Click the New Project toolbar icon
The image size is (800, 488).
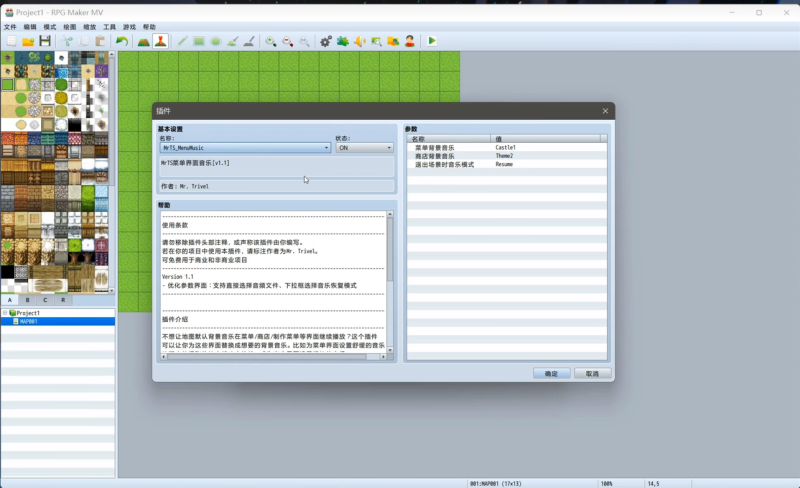(11, 41)
